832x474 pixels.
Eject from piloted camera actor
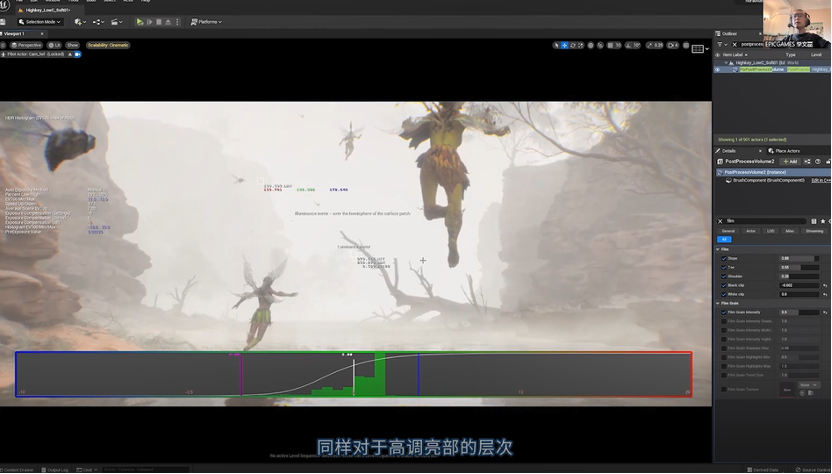(x=70, y=54)
